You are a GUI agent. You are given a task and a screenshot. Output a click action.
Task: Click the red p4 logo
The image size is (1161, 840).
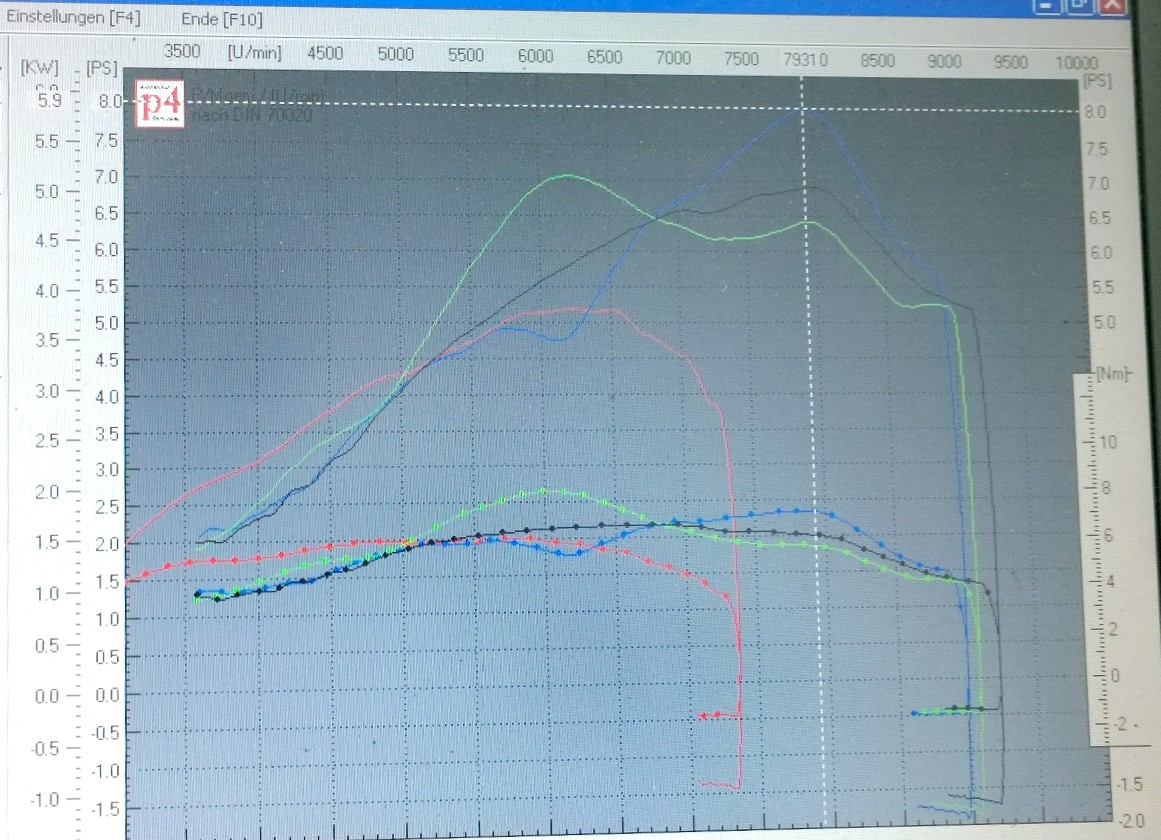160,103
